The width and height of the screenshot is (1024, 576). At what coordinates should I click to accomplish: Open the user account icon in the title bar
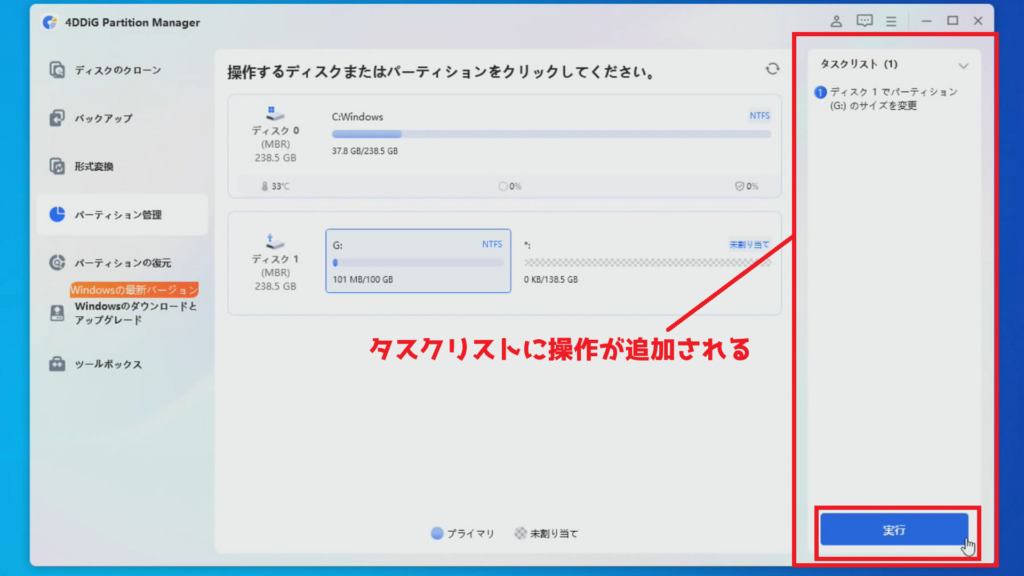[x=837, y=21]
